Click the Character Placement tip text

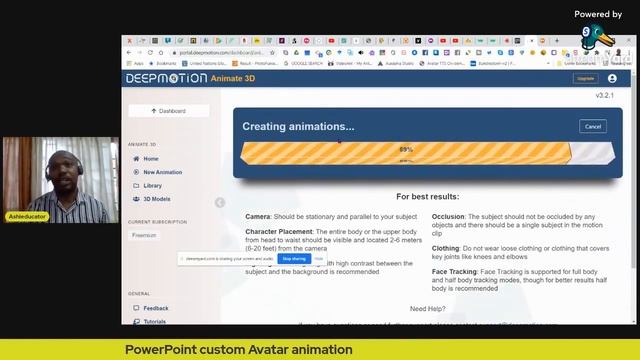[333, 240]
